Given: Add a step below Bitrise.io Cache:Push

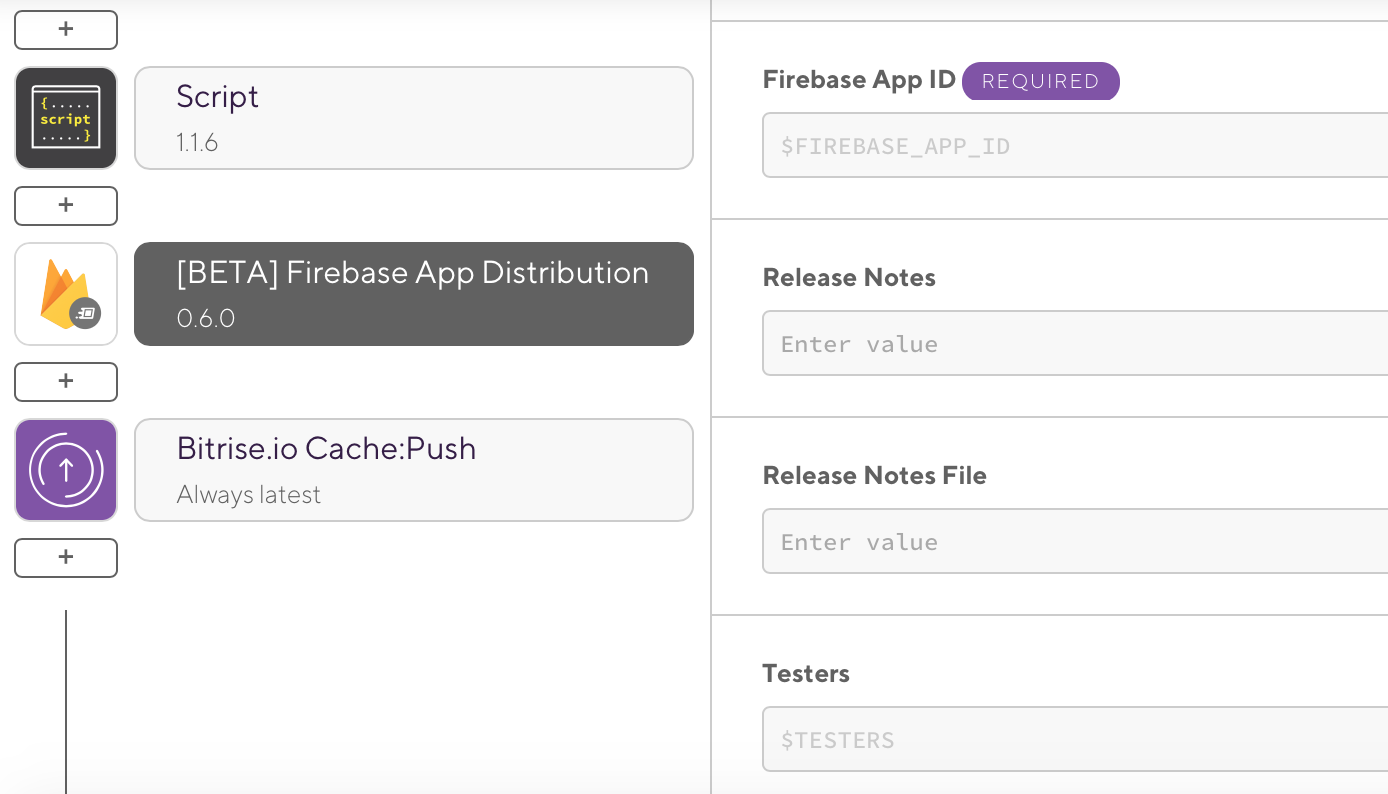Looking at the screenshot, I should click(66, 558).
